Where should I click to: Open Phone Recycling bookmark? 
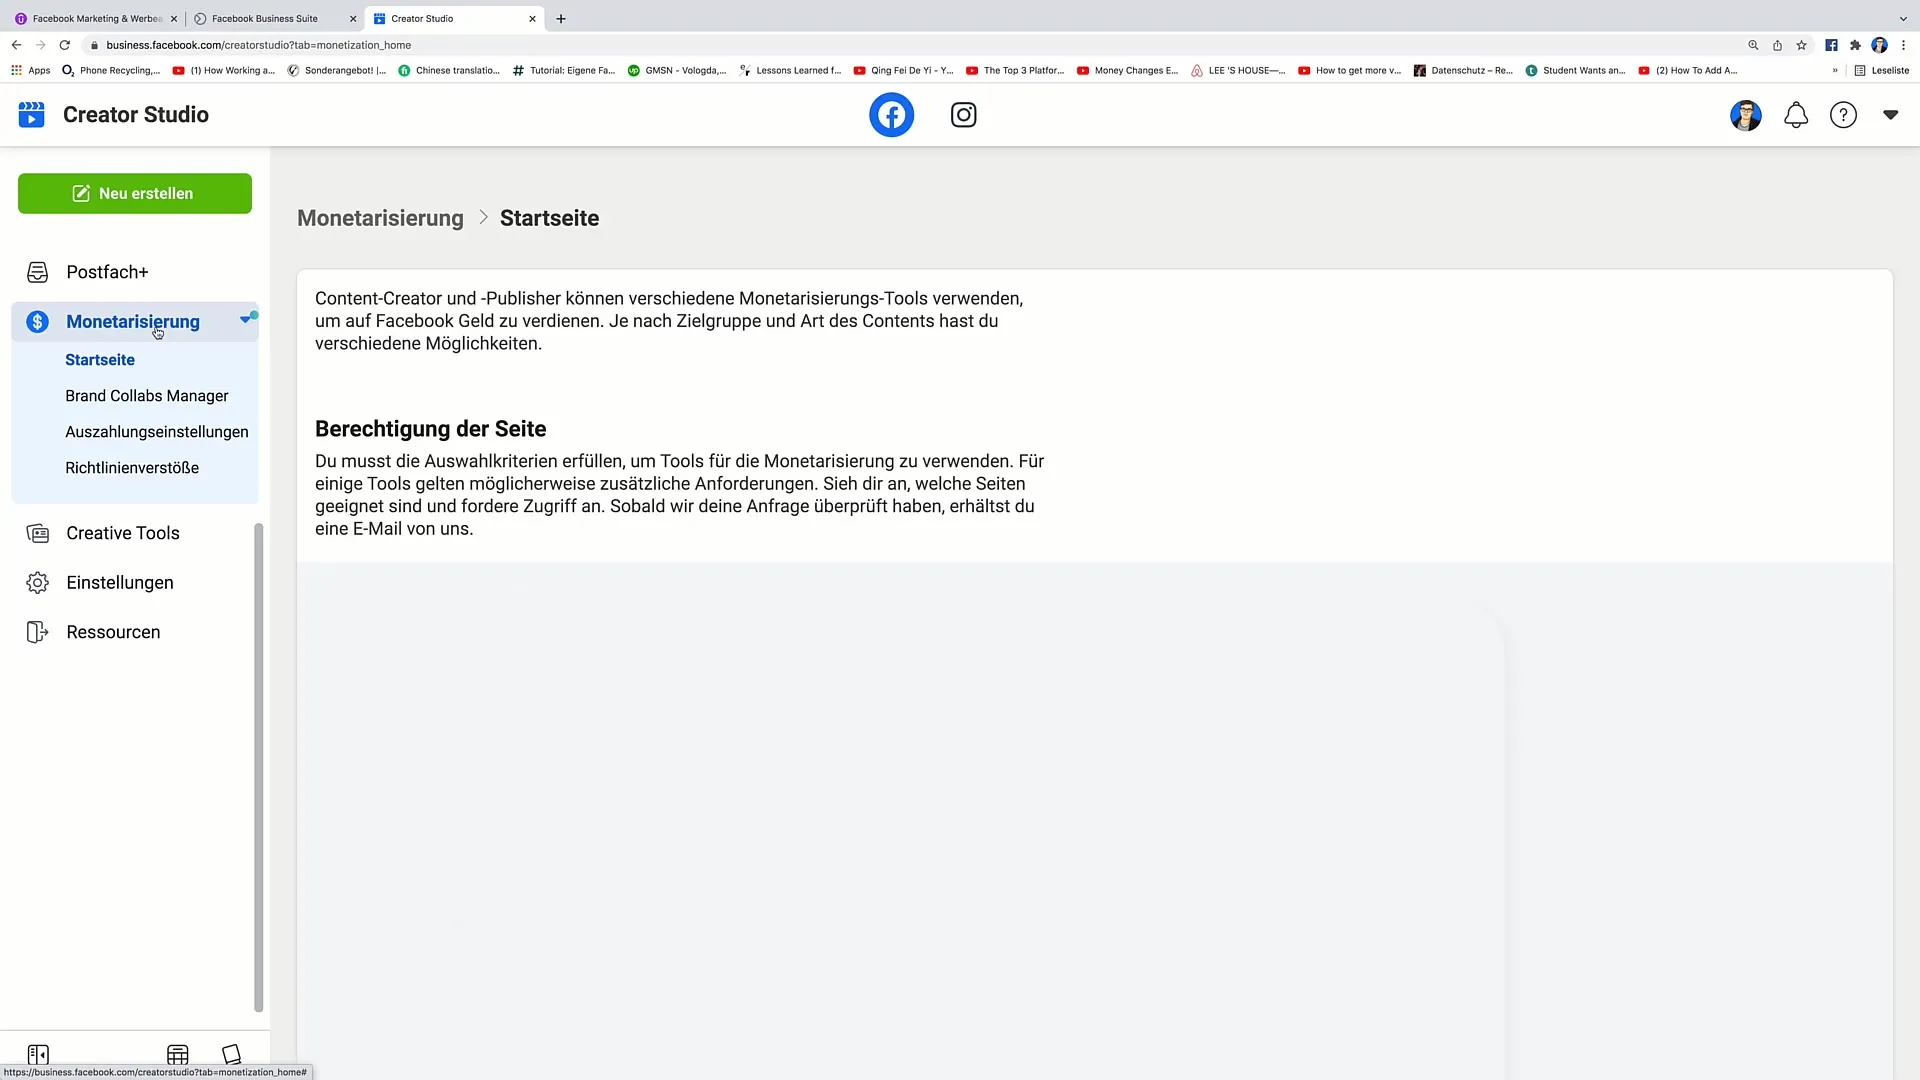point(111,70)
